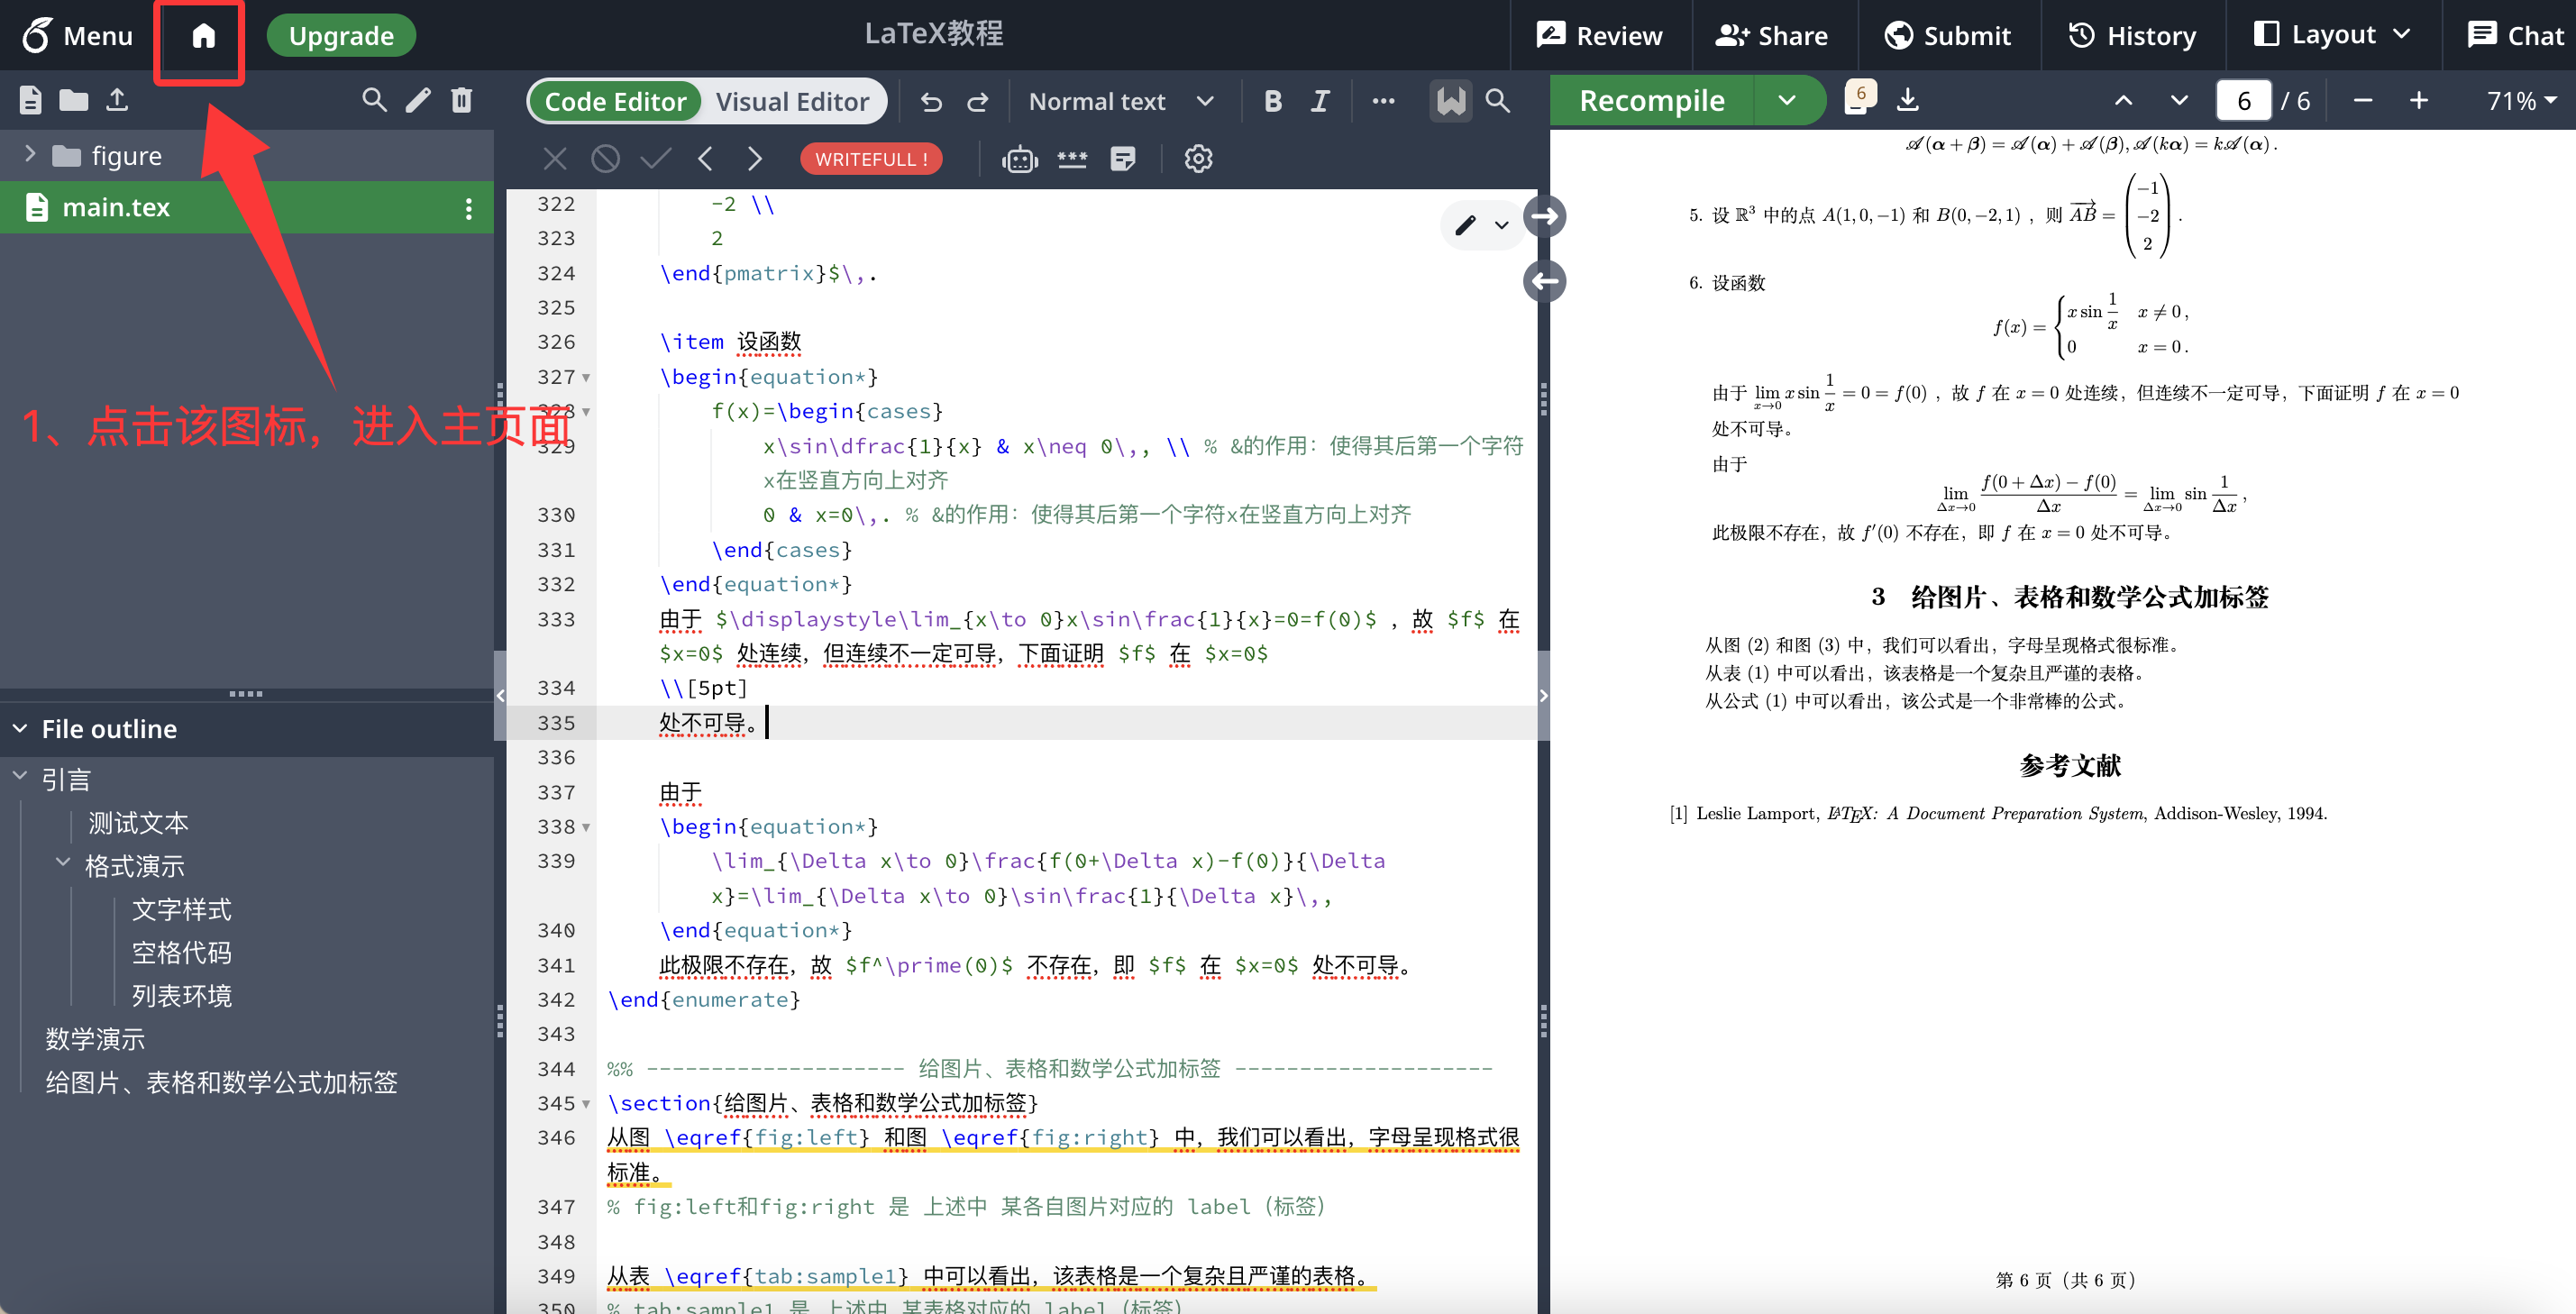Upload a file to the project
The height and width of the screenshot is (1314, 2576).
[117, 100]
